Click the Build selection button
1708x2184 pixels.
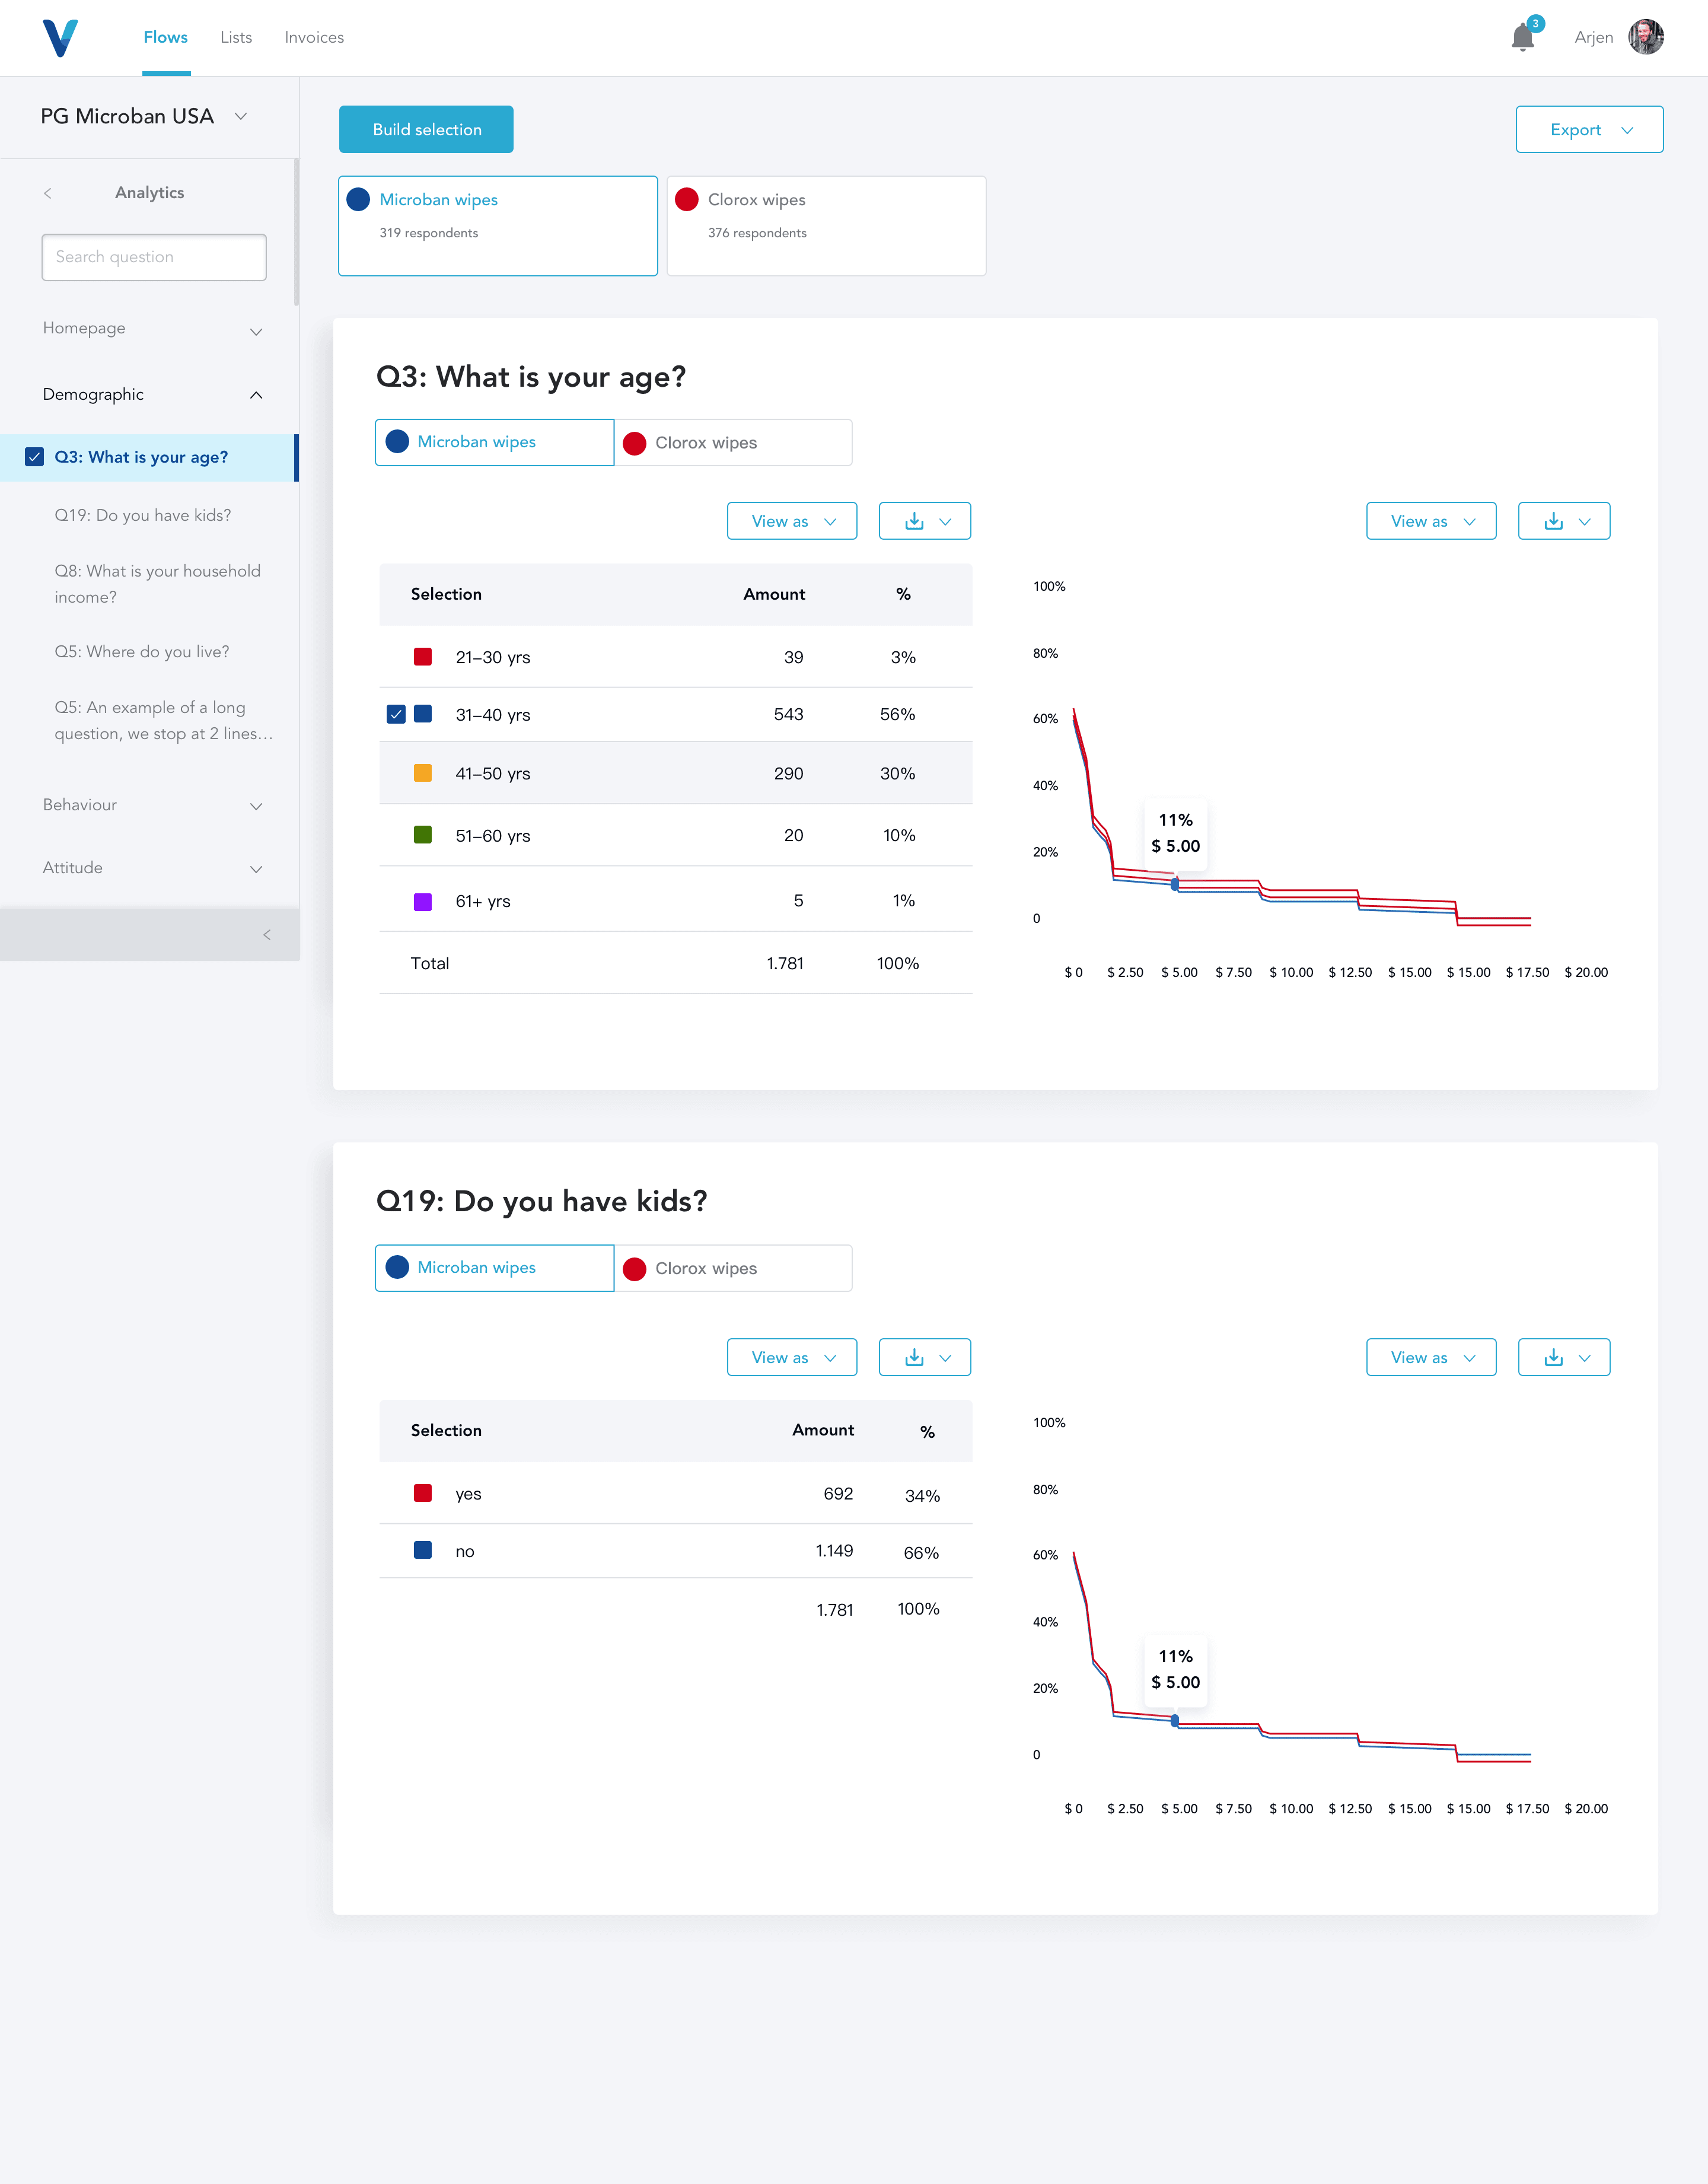click(x=426, y=130)
